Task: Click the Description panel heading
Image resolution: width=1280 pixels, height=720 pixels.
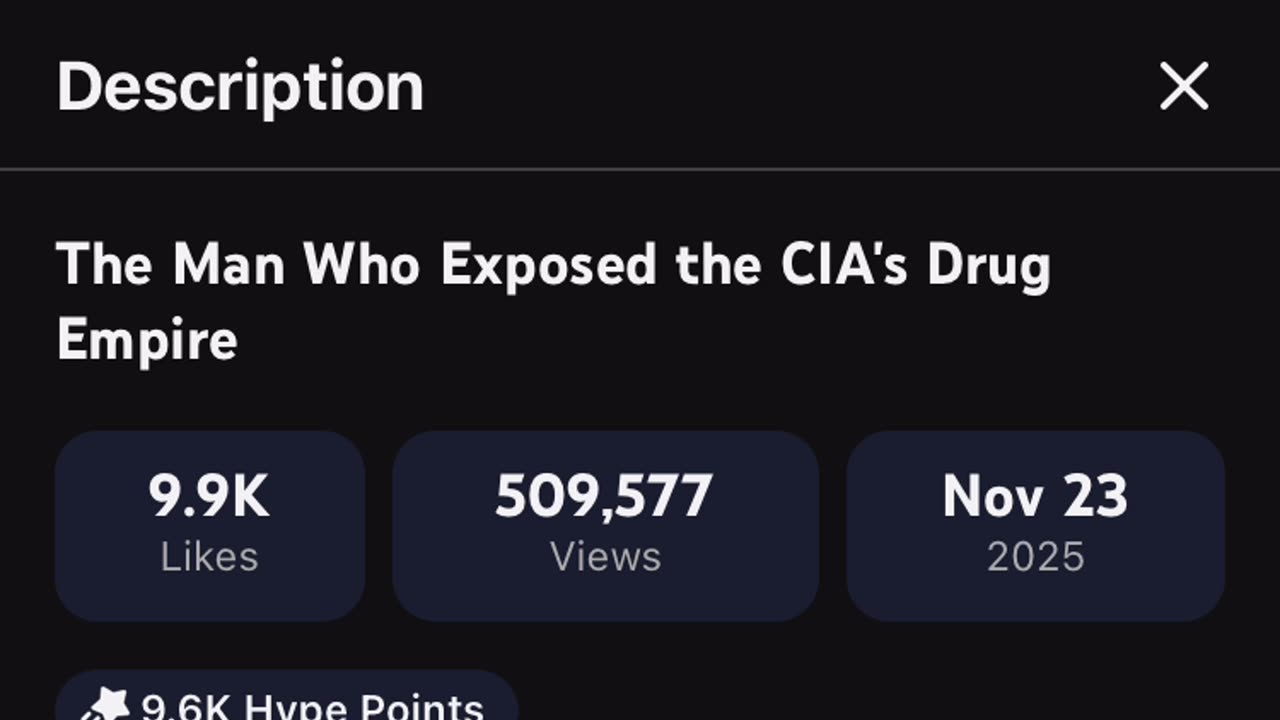Action: point(240,86)
